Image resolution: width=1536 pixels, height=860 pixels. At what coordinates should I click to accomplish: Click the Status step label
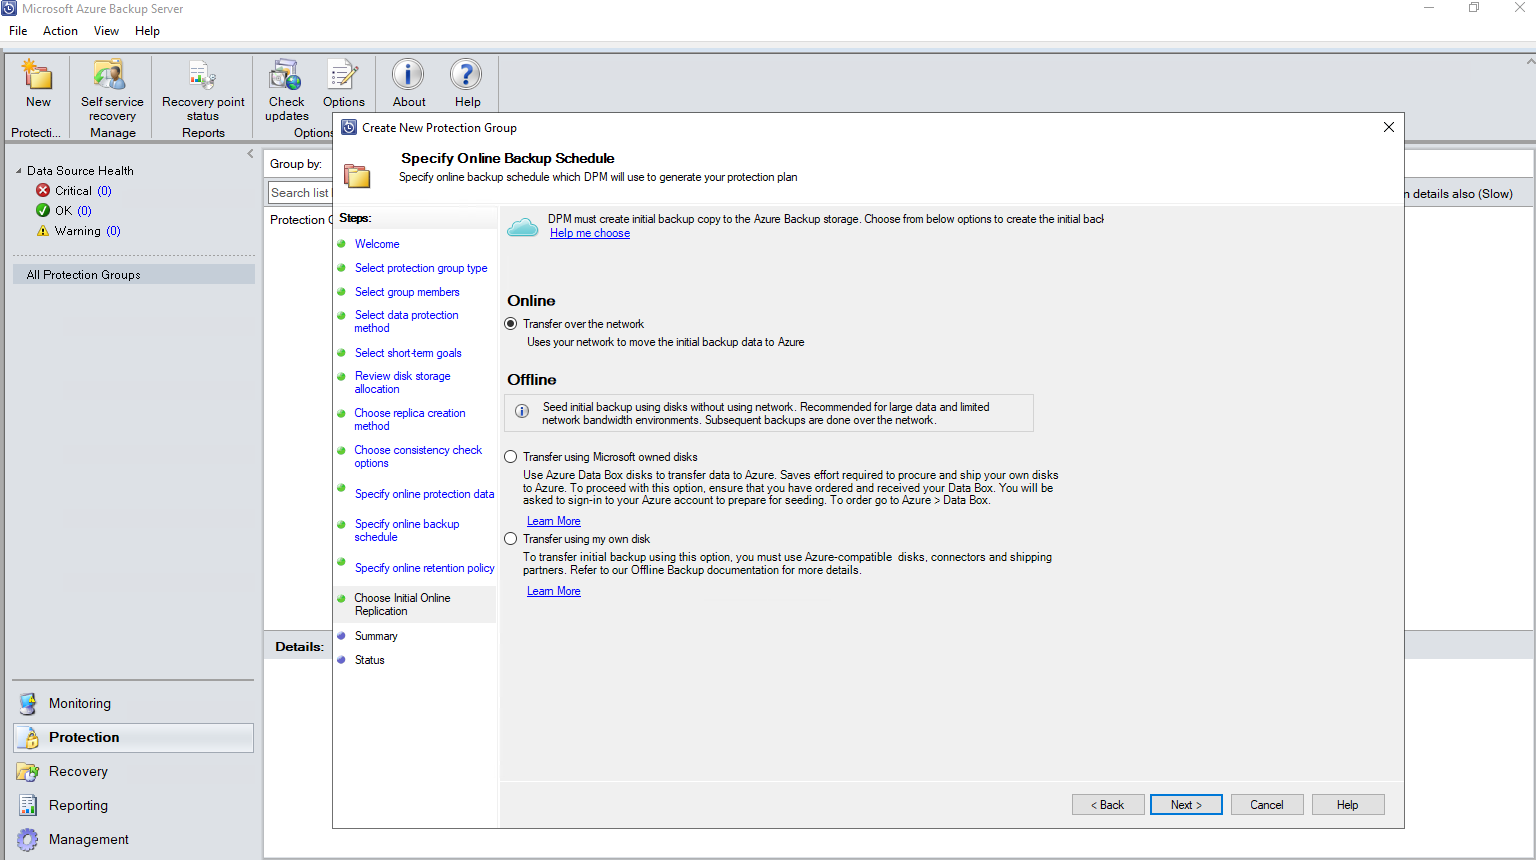[x=369, y=660]
